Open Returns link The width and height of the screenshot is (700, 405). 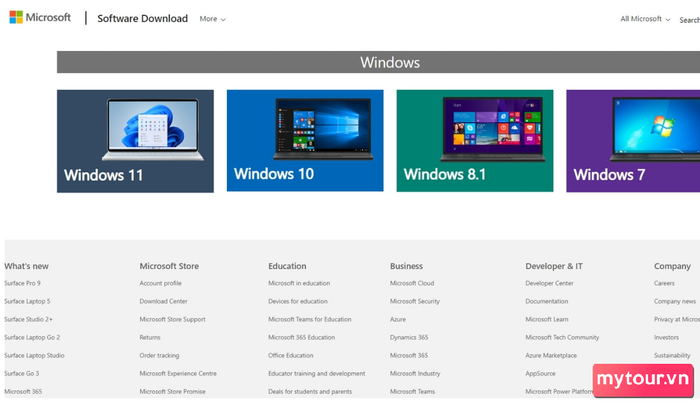pos(150,337)
